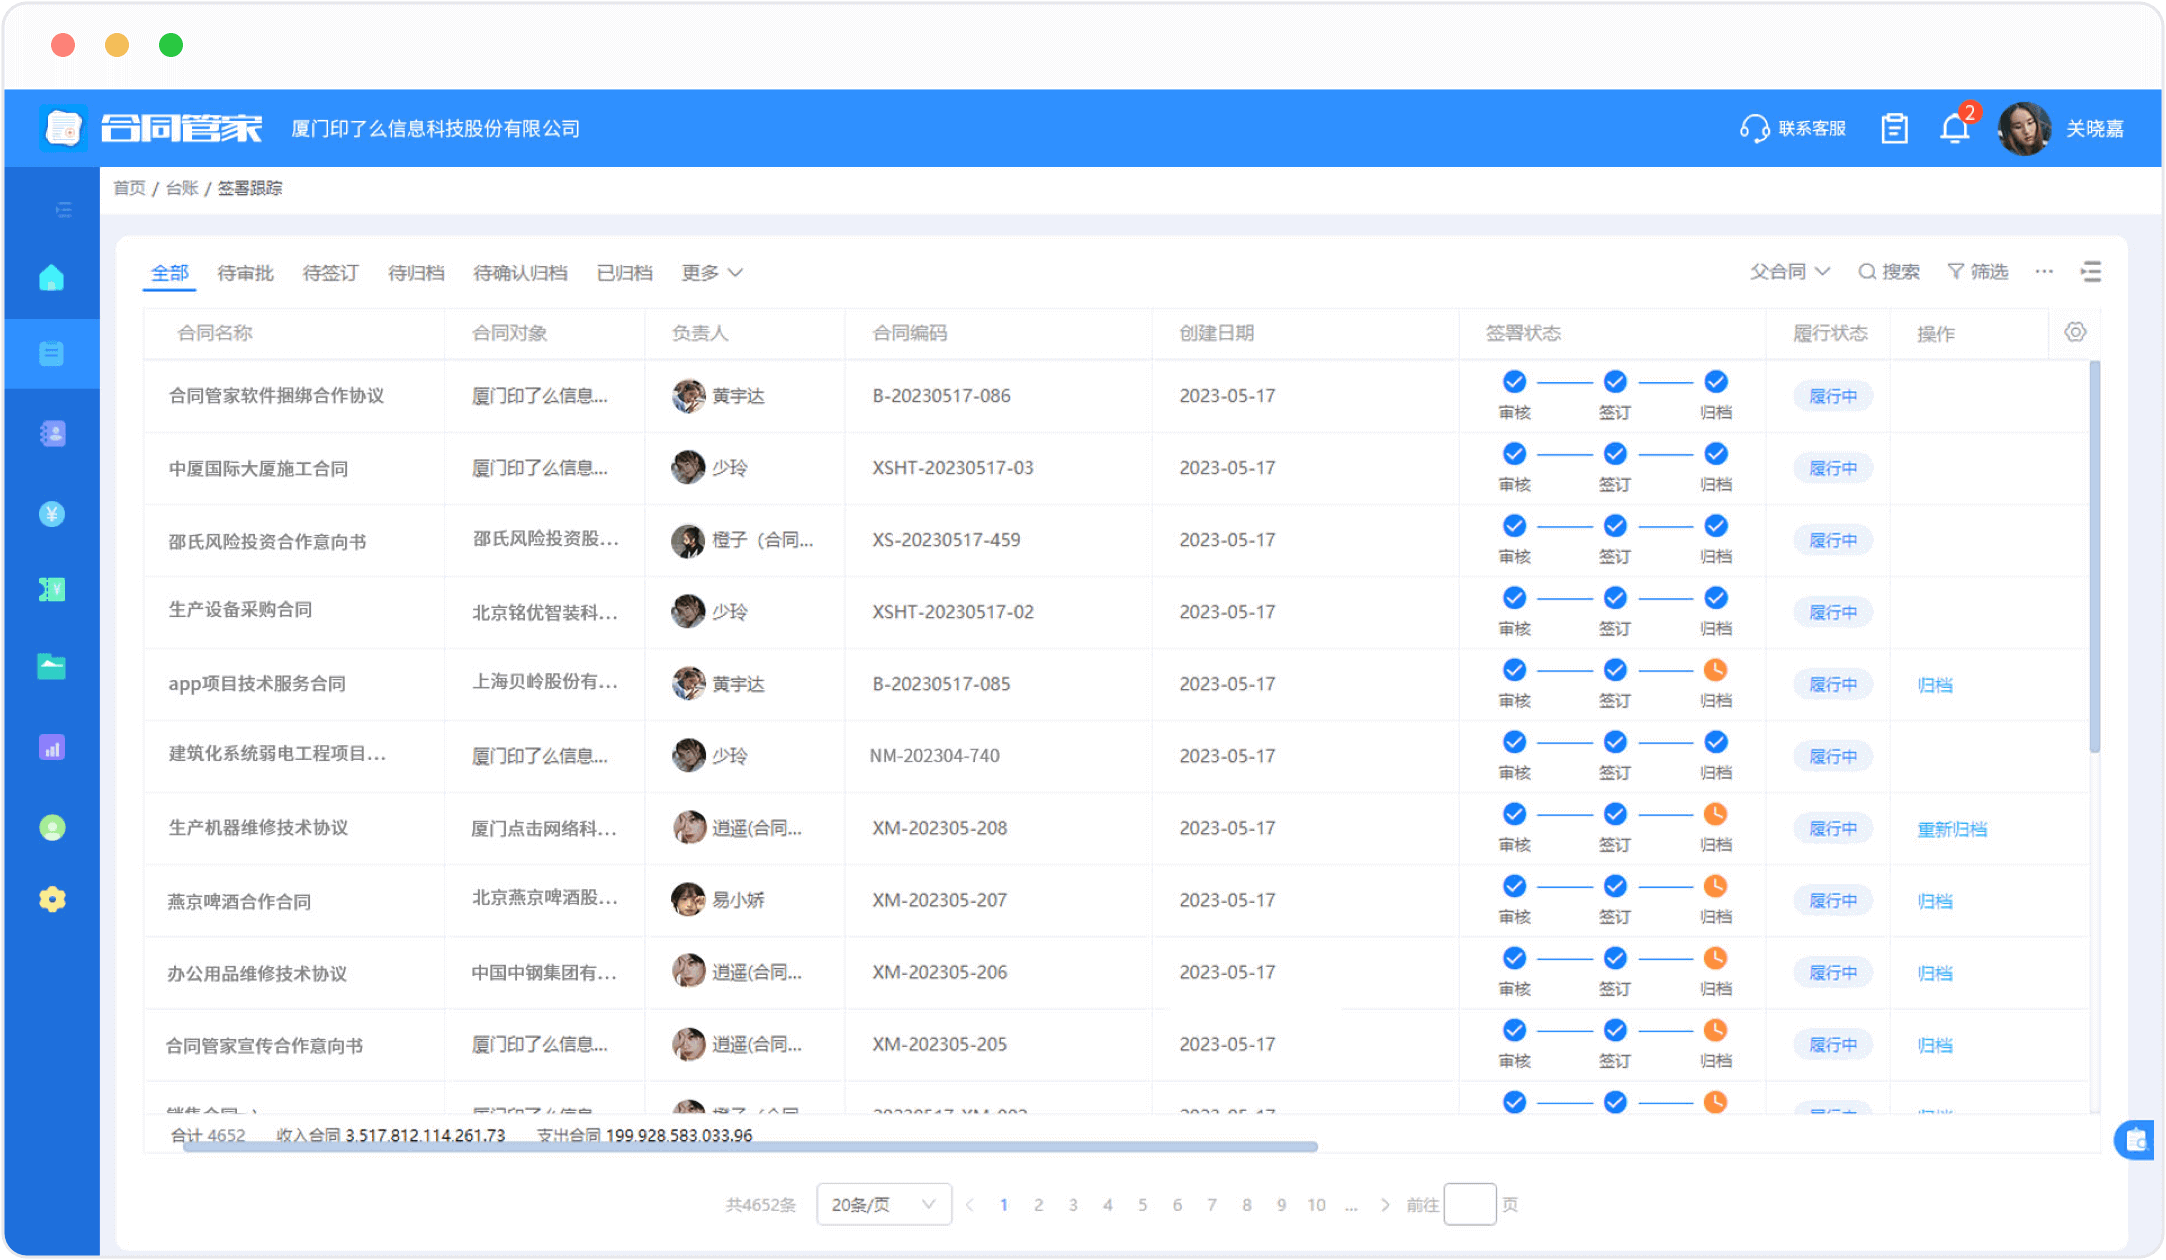Open 合同管家软件捆绑合作协议 contract row
The image size is (2166, 1260).
point(1116,396)
